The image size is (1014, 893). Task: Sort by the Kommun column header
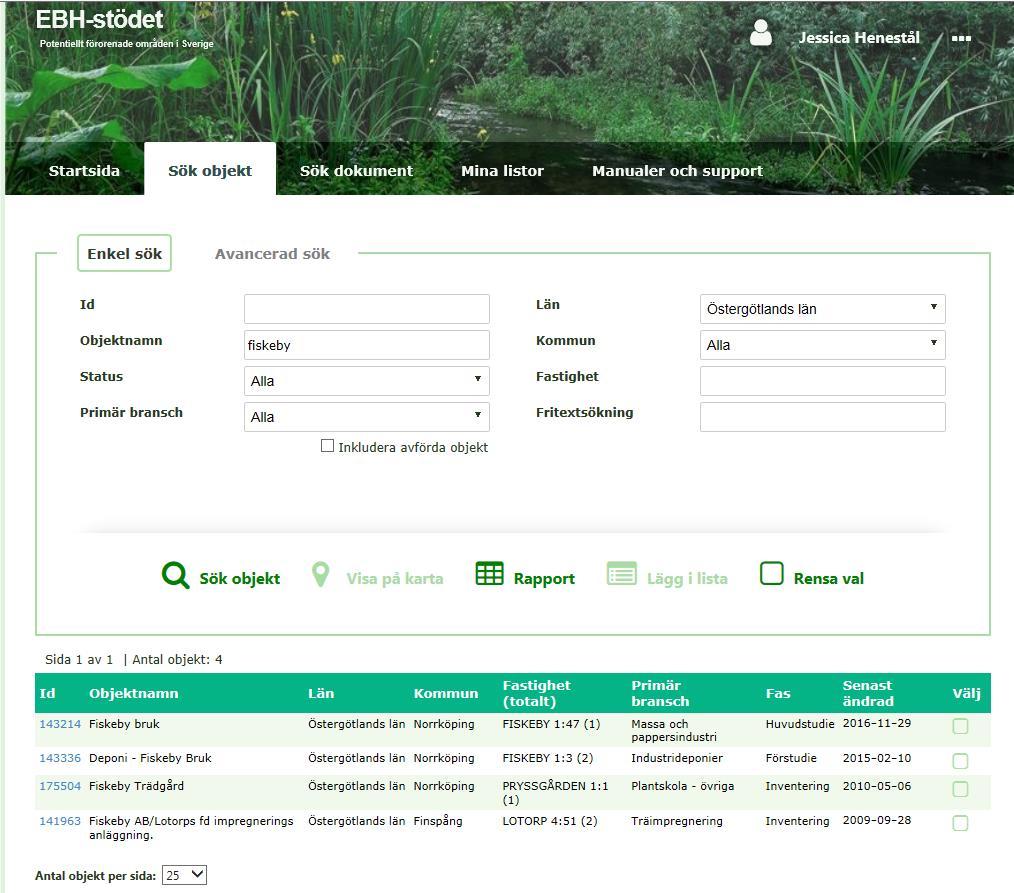pyautogui.click(x=446, y=693)
